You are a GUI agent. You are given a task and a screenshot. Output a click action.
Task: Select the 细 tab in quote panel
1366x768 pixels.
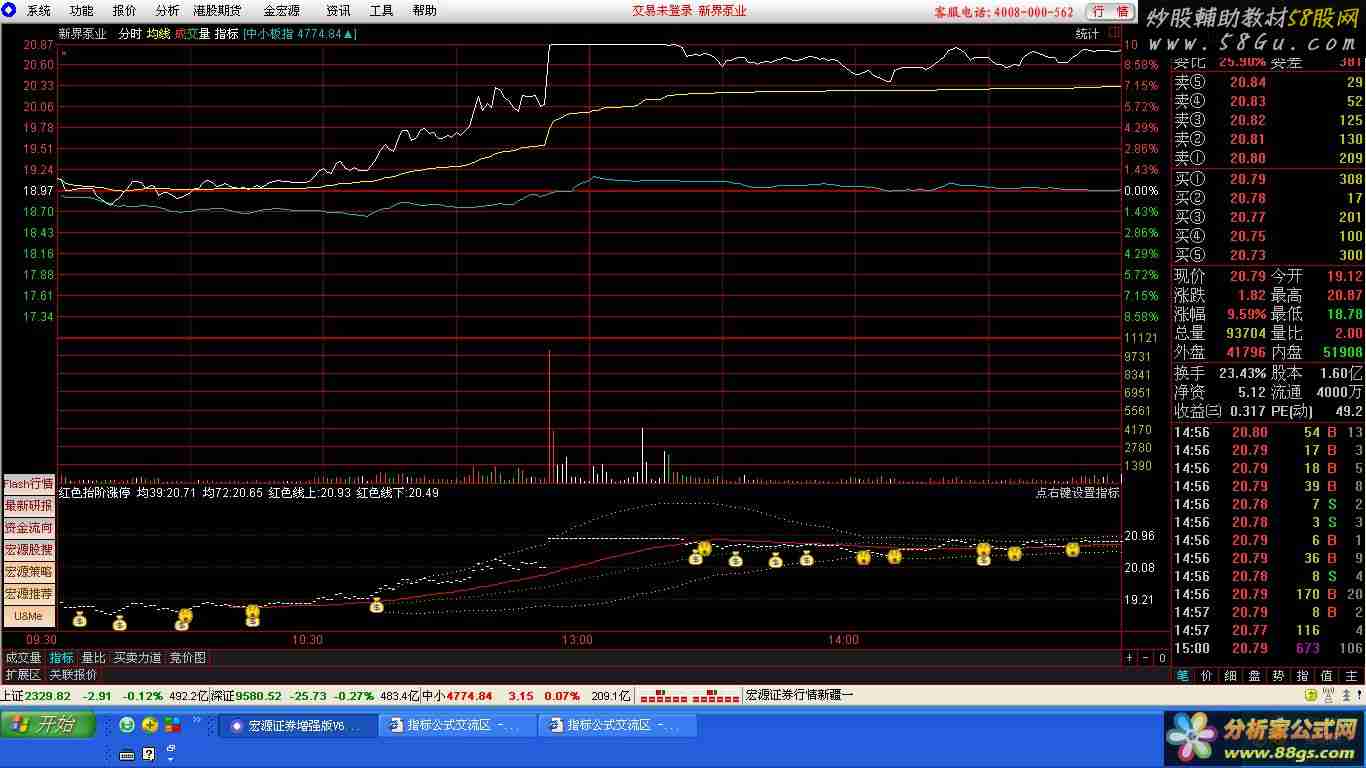[1230, 676]
